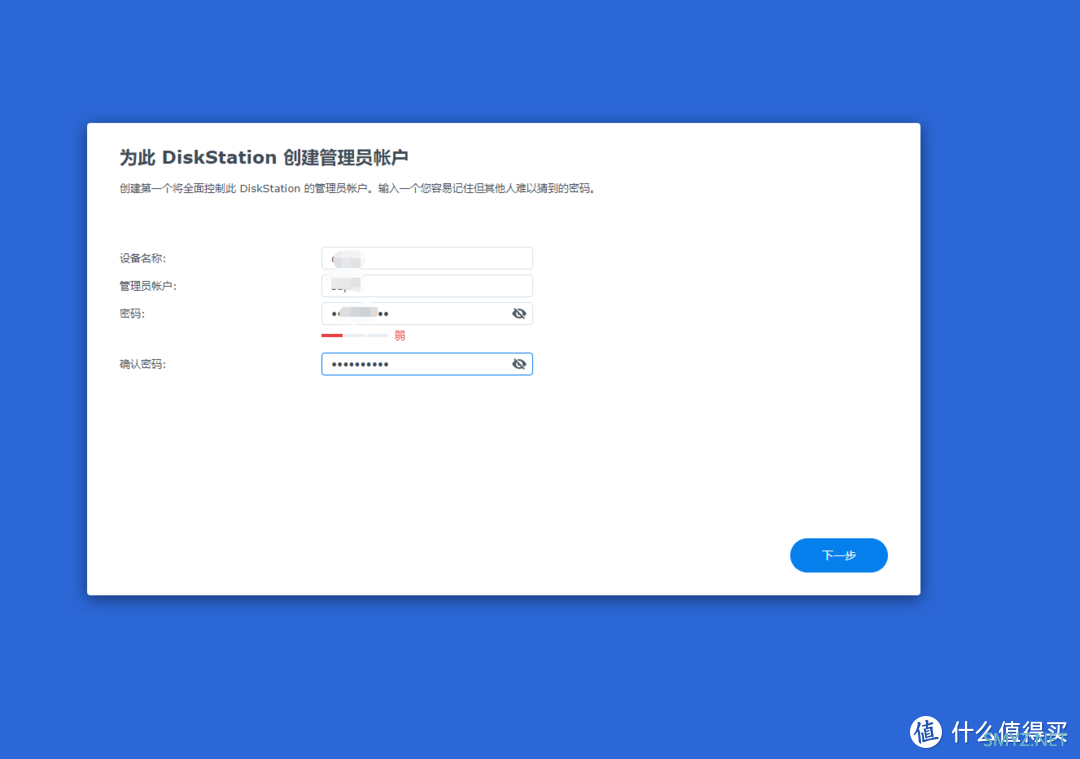Viewport: 1080px width, 759px height.
Task: Click the 管理员帐户 input field
Action: click(x=426, y=286)
